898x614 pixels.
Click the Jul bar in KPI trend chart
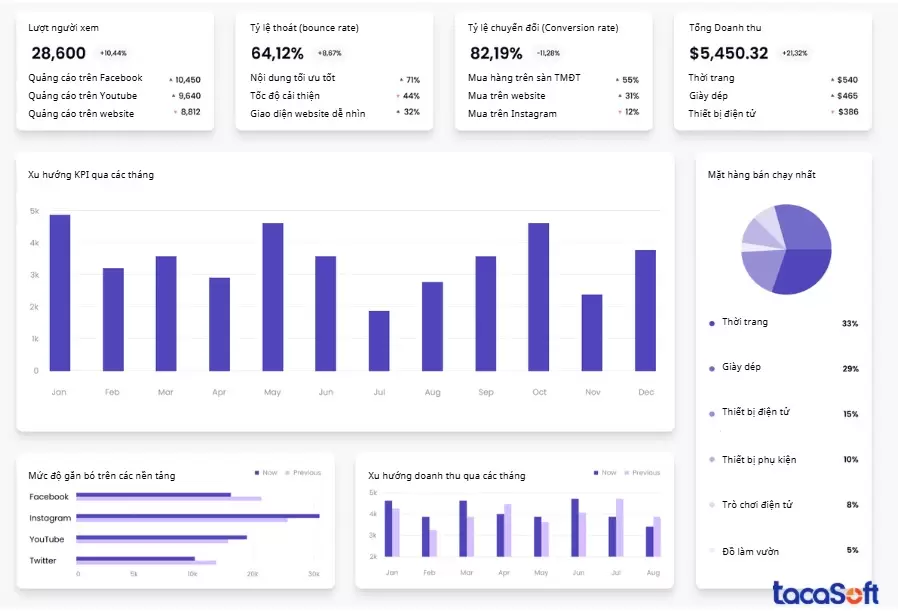click(379, 341)
